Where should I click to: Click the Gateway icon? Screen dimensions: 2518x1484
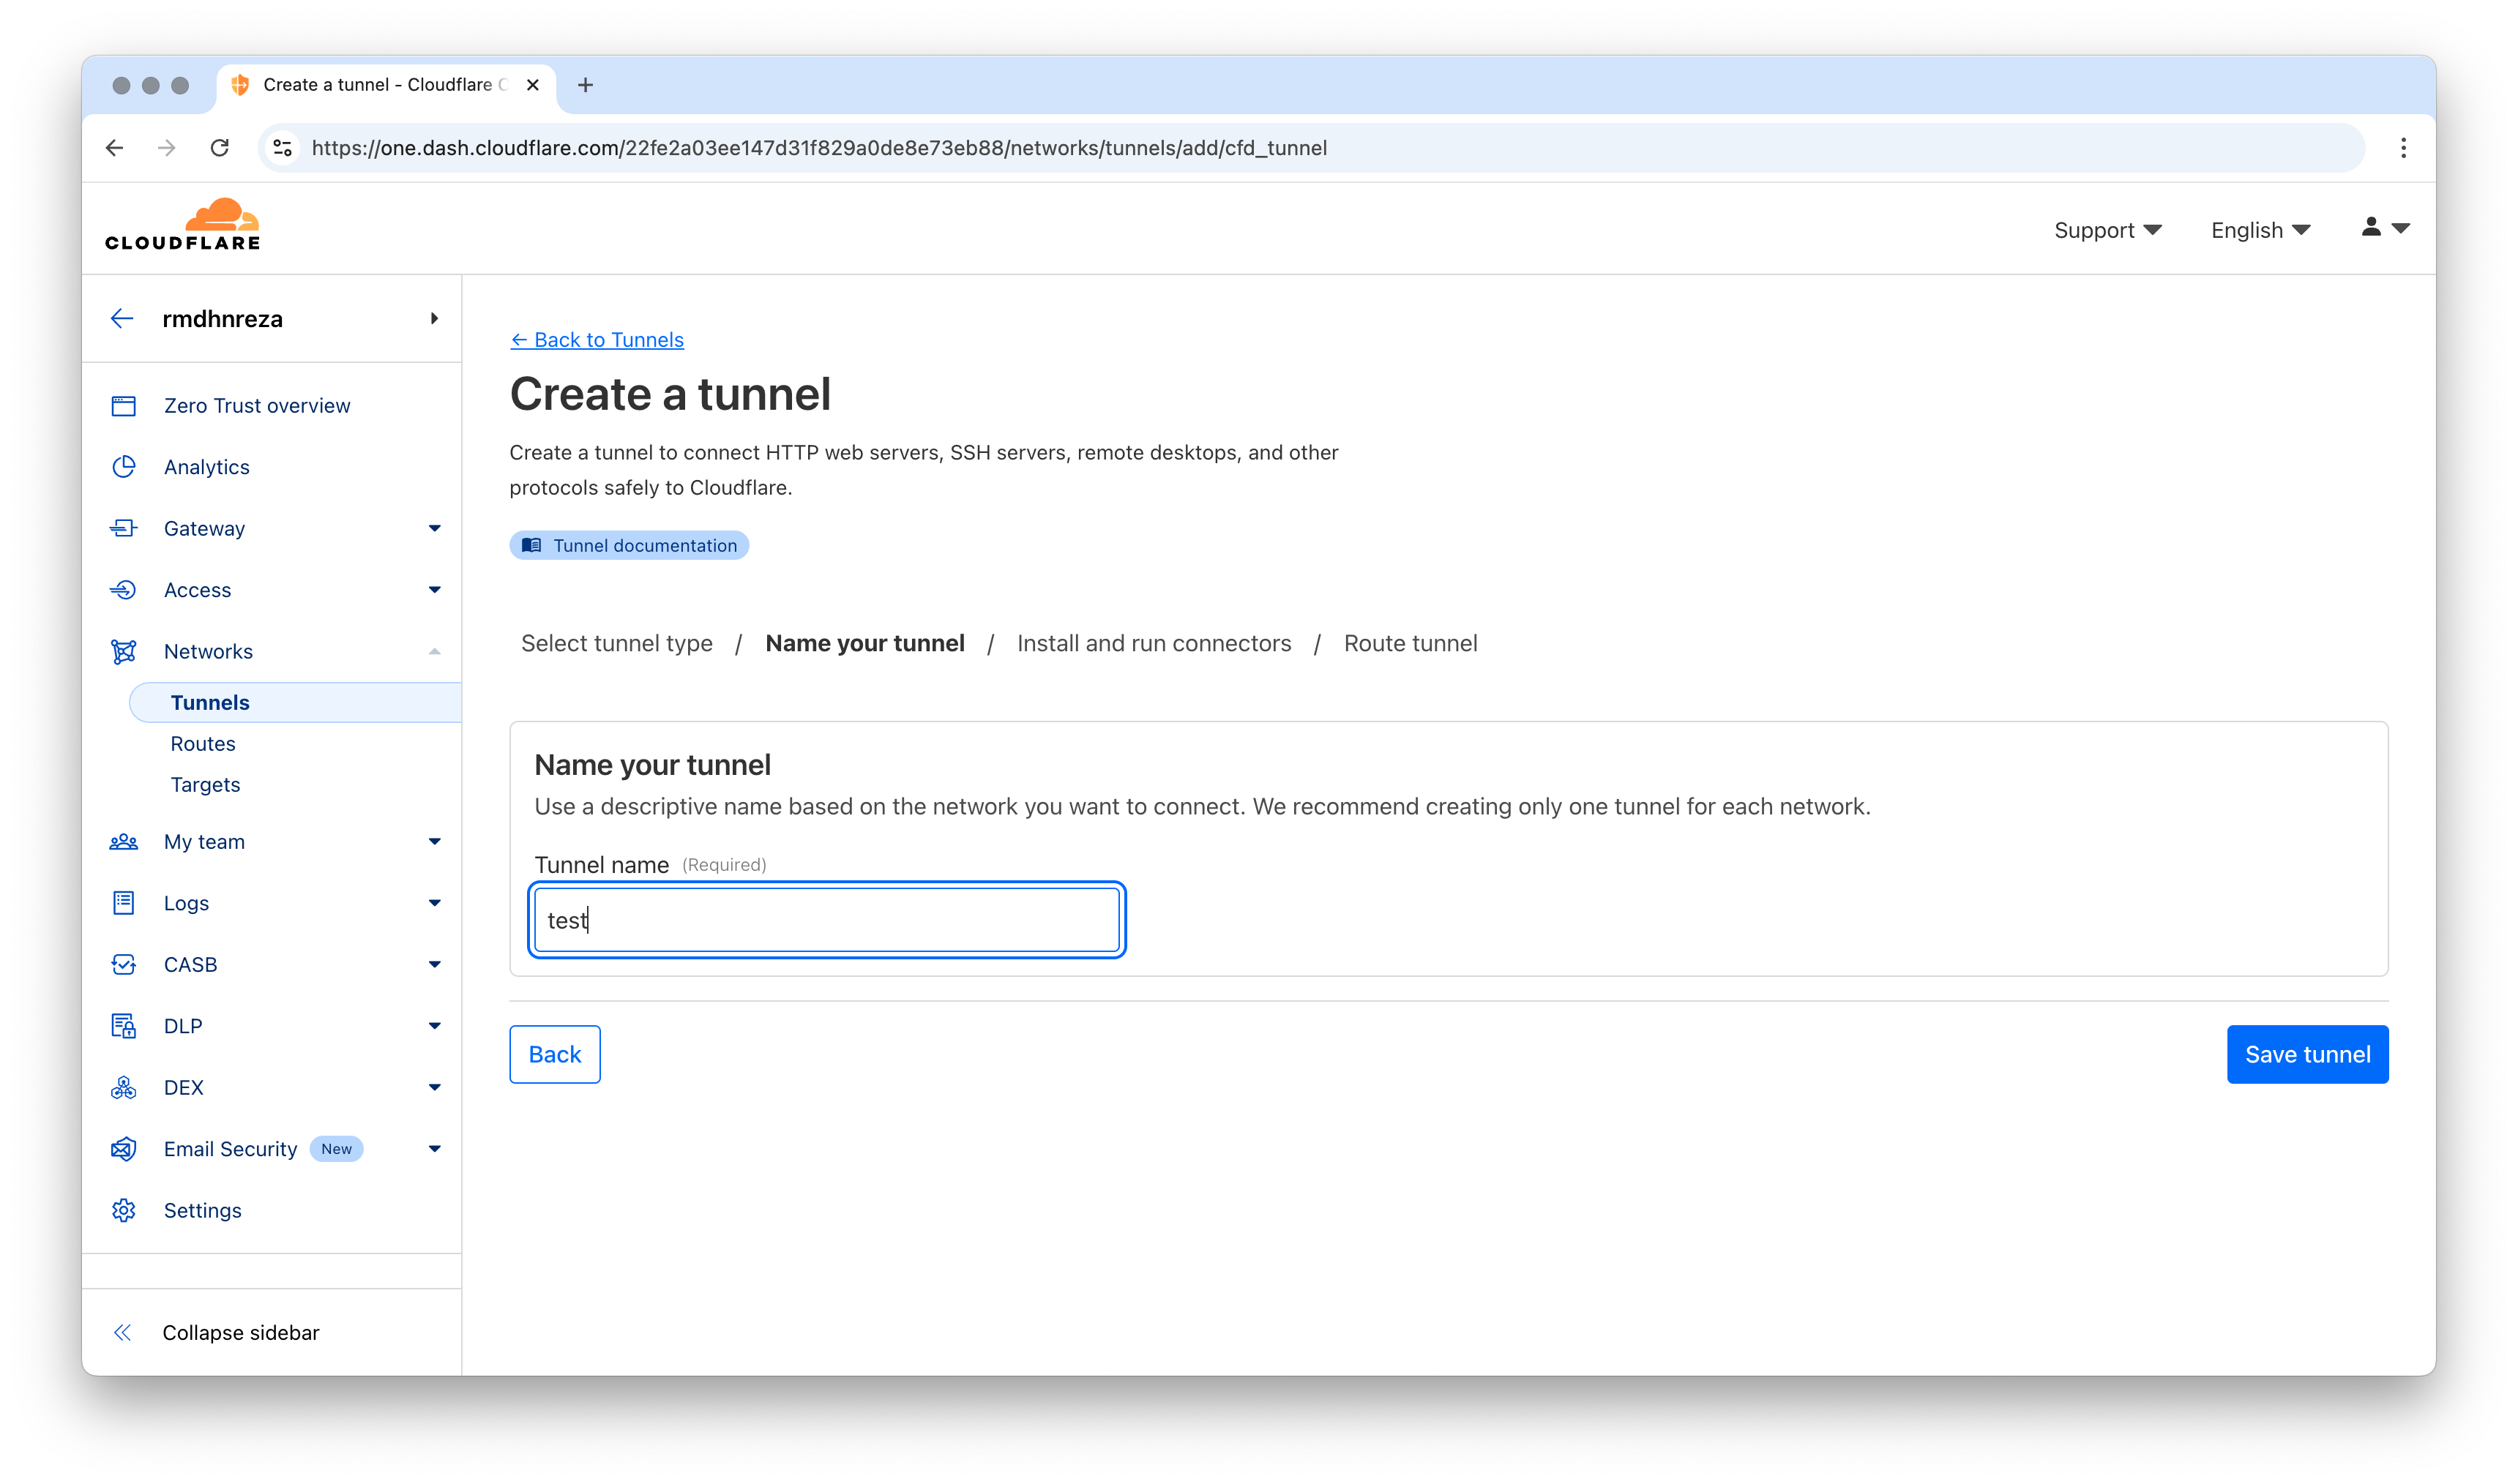pyautogui.click(x=124, y=528)
